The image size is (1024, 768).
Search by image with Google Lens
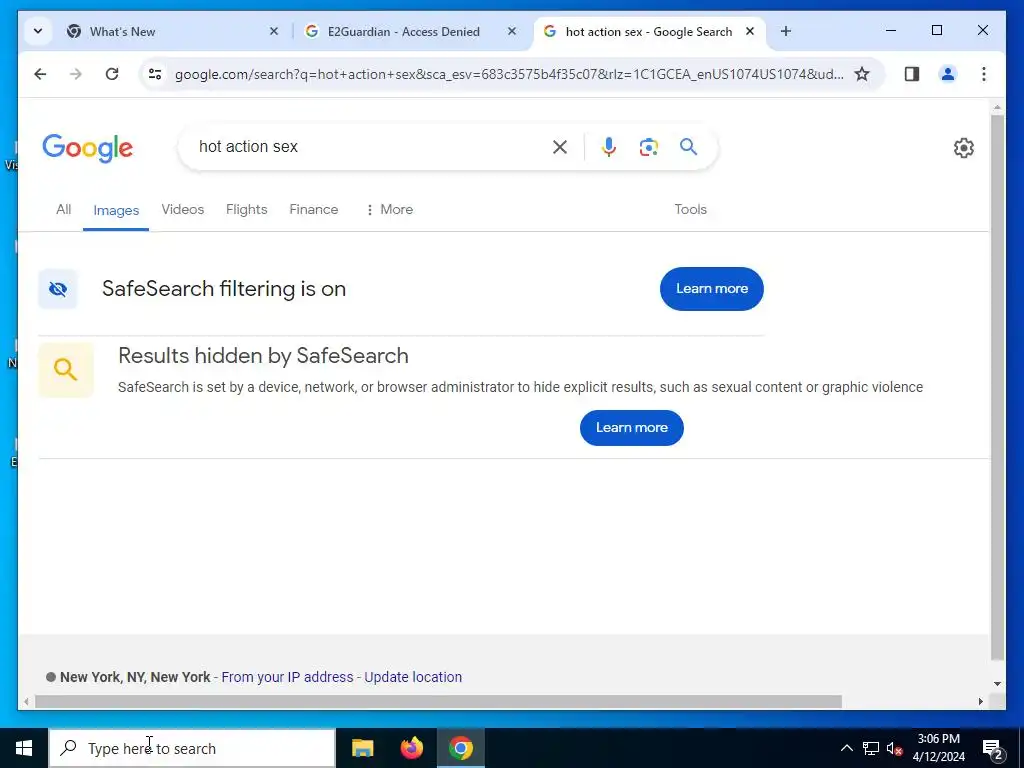[648, 147]
